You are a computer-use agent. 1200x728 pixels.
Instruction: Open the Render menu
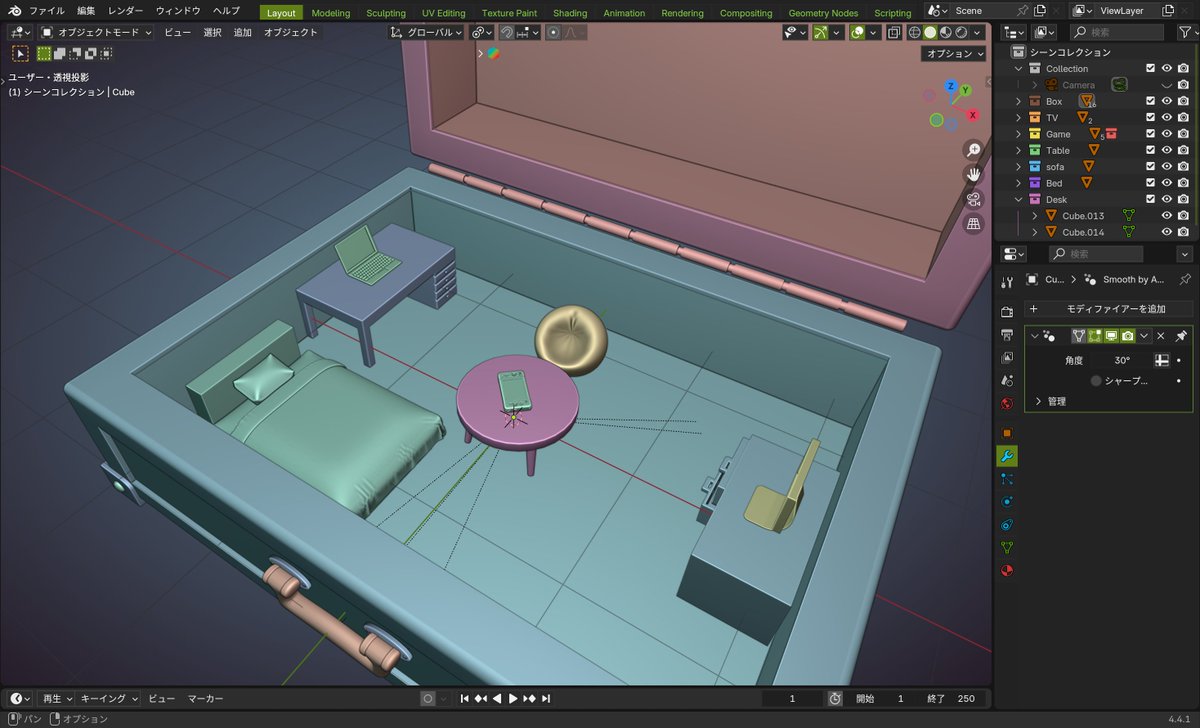click(125, 11)
